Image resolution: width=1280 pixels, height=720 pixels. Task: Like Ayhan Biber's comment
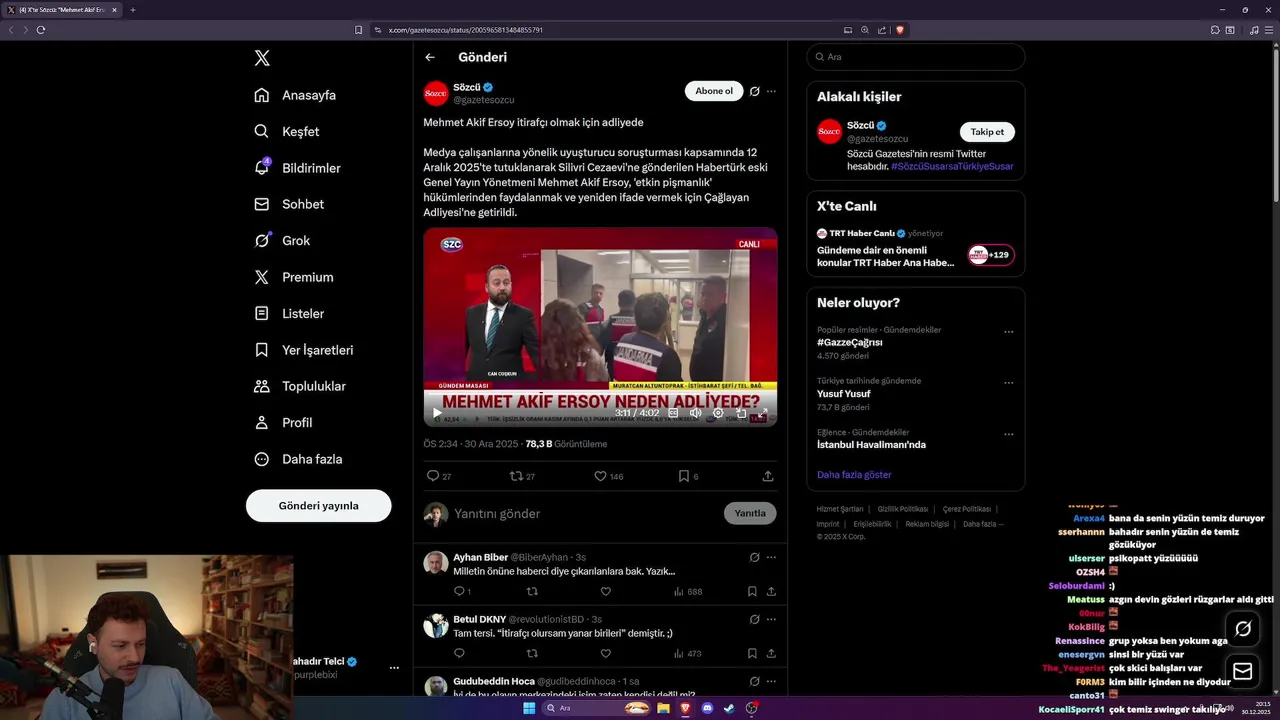click(606, 592)
